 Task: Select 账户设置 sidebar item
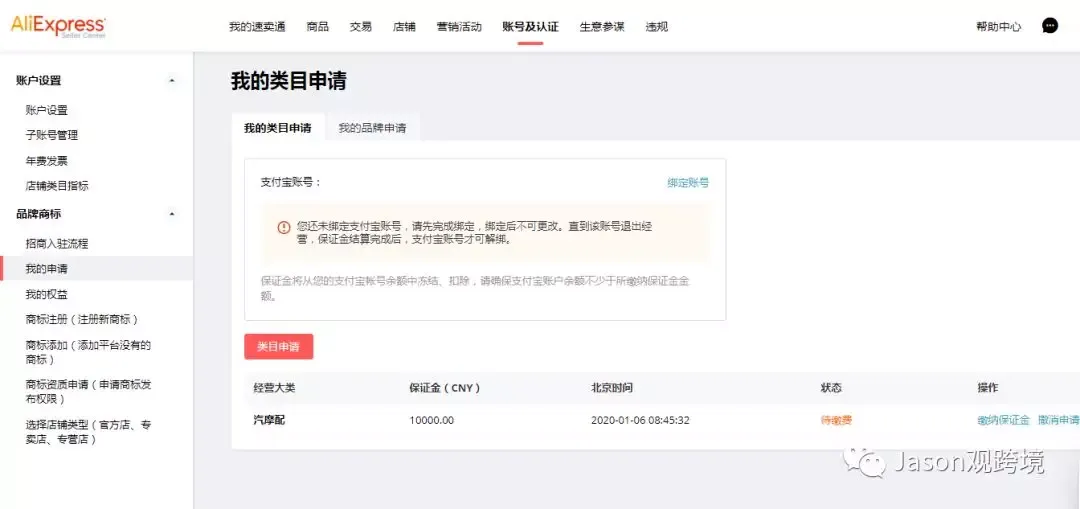click(x=47, y=110)
